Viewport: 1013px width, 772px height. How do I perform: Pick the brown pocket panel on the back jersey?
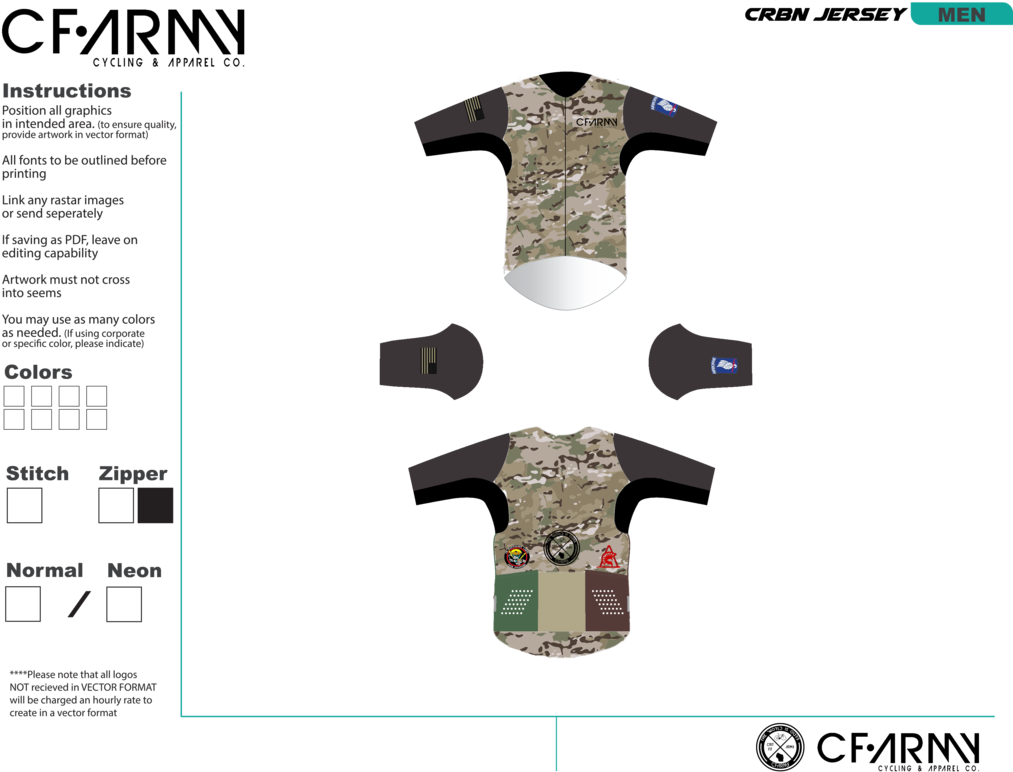(607, 601)
